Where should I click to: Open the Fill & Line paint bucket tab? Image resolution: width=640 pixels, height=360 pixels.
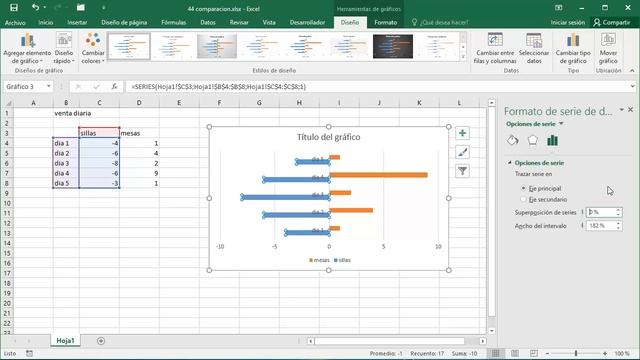[x=513, y=140]
